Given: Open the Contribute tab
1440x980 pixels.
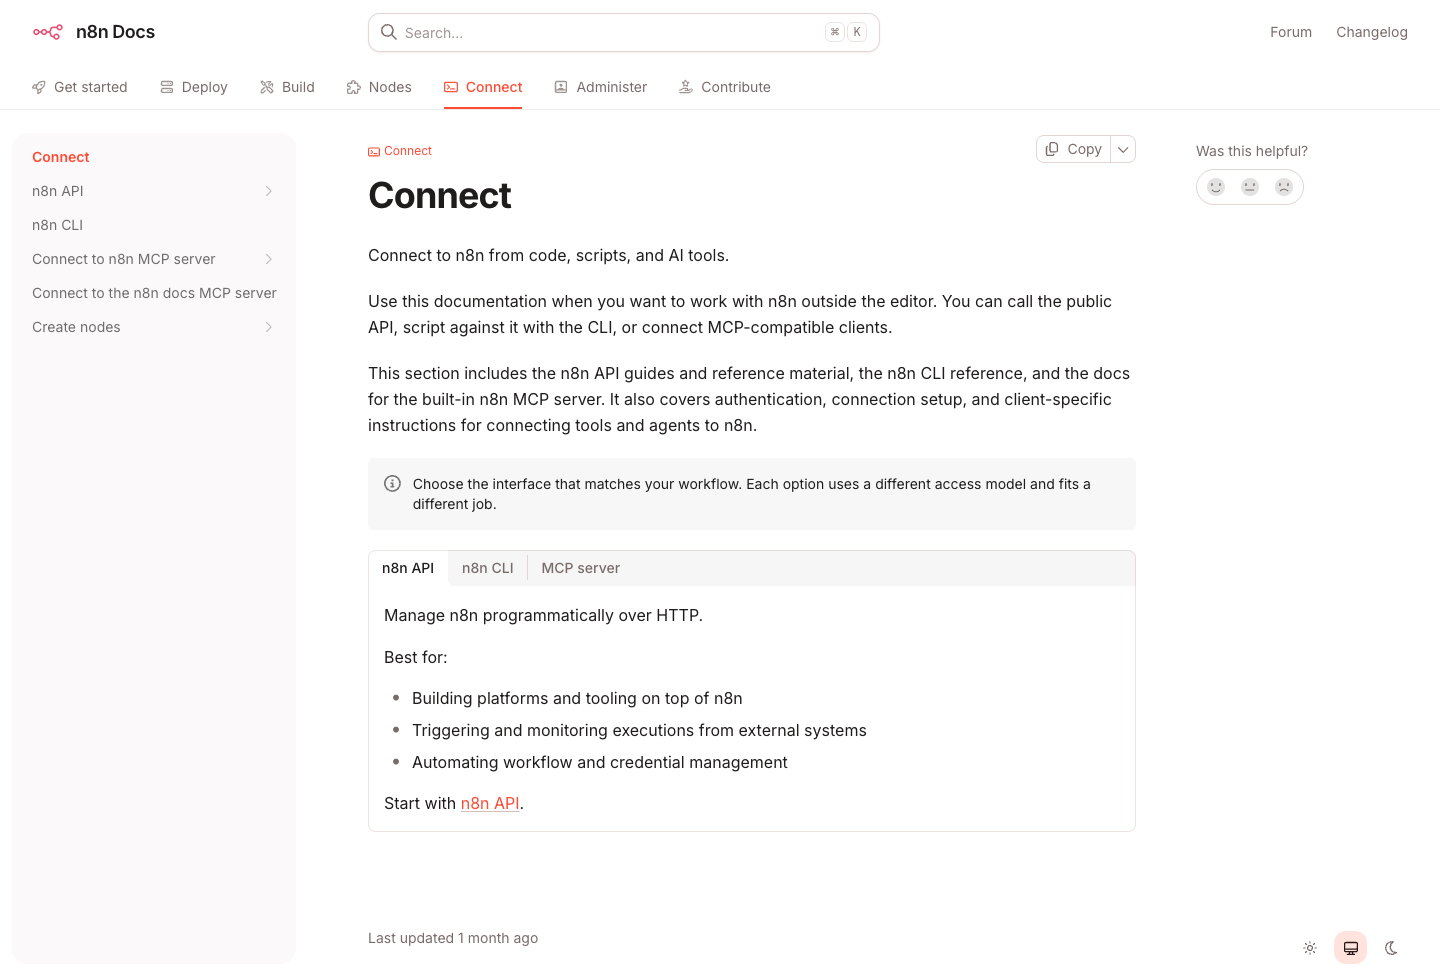Looking at the screenshot, I should (725, 87).
